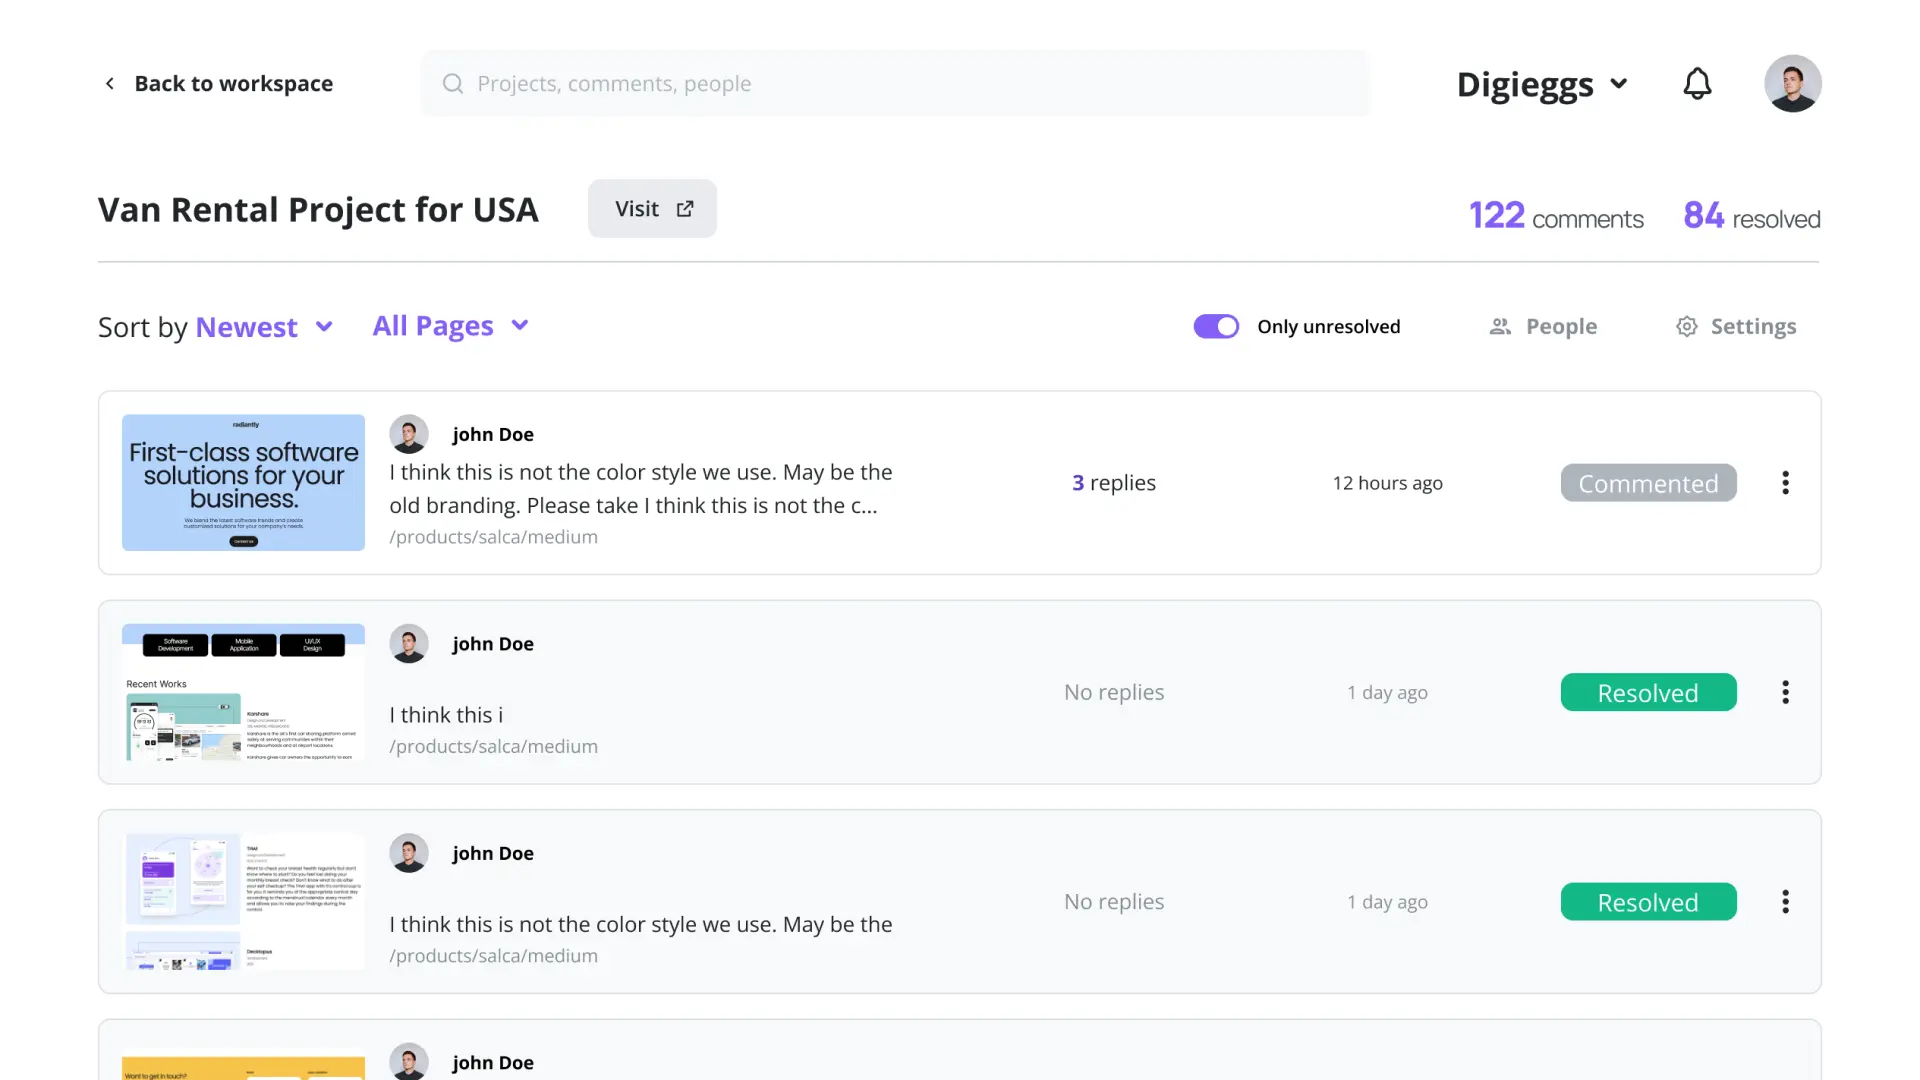Open more options for the 'I think this i' comment
The image size is (1920, 1080).
(1785, 692)
